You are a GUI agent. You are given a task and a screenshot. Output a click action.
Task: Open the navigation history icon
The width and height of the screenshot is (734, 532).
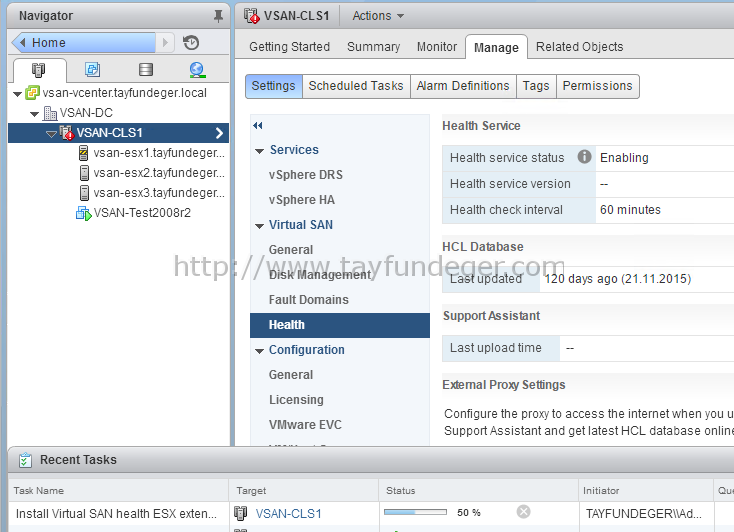tap(191, 43)
